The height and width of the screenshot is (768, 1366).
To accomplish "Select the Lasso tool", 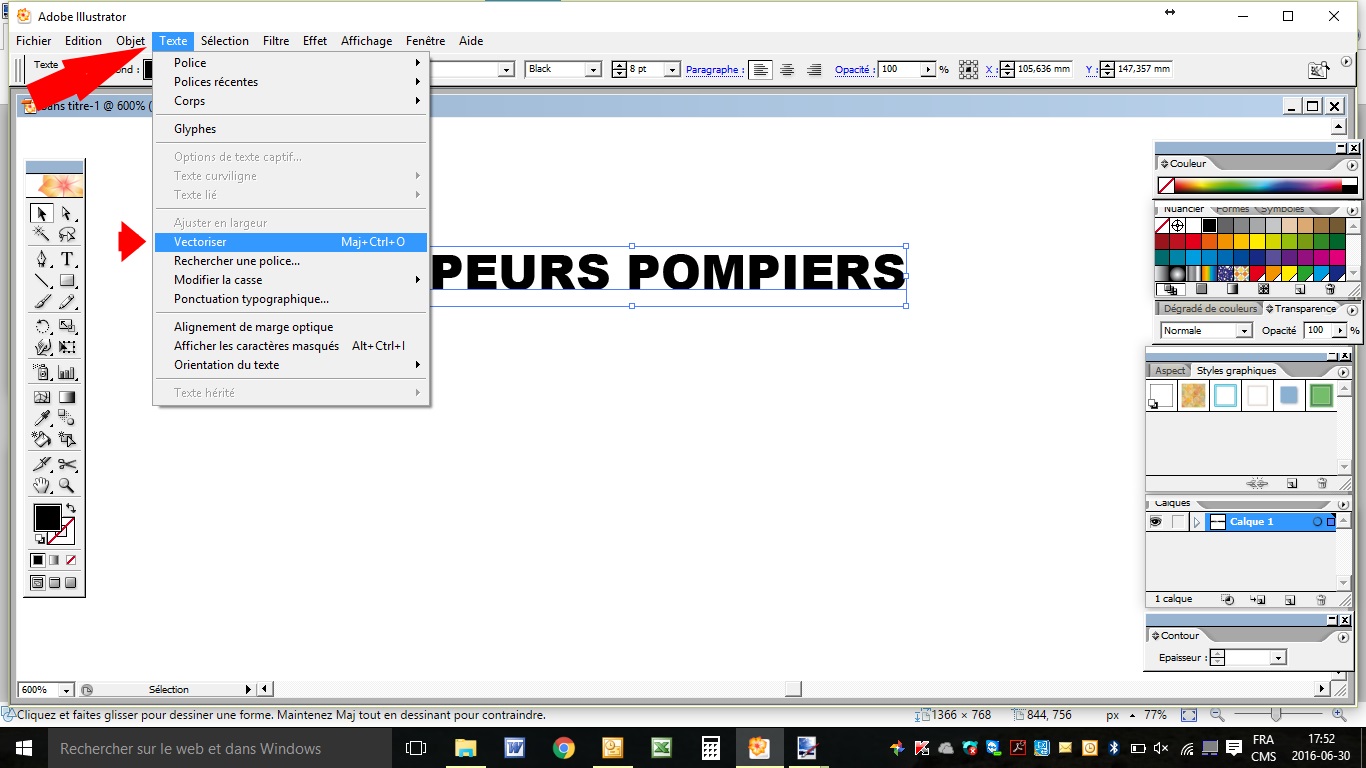I will click(67, 234).
